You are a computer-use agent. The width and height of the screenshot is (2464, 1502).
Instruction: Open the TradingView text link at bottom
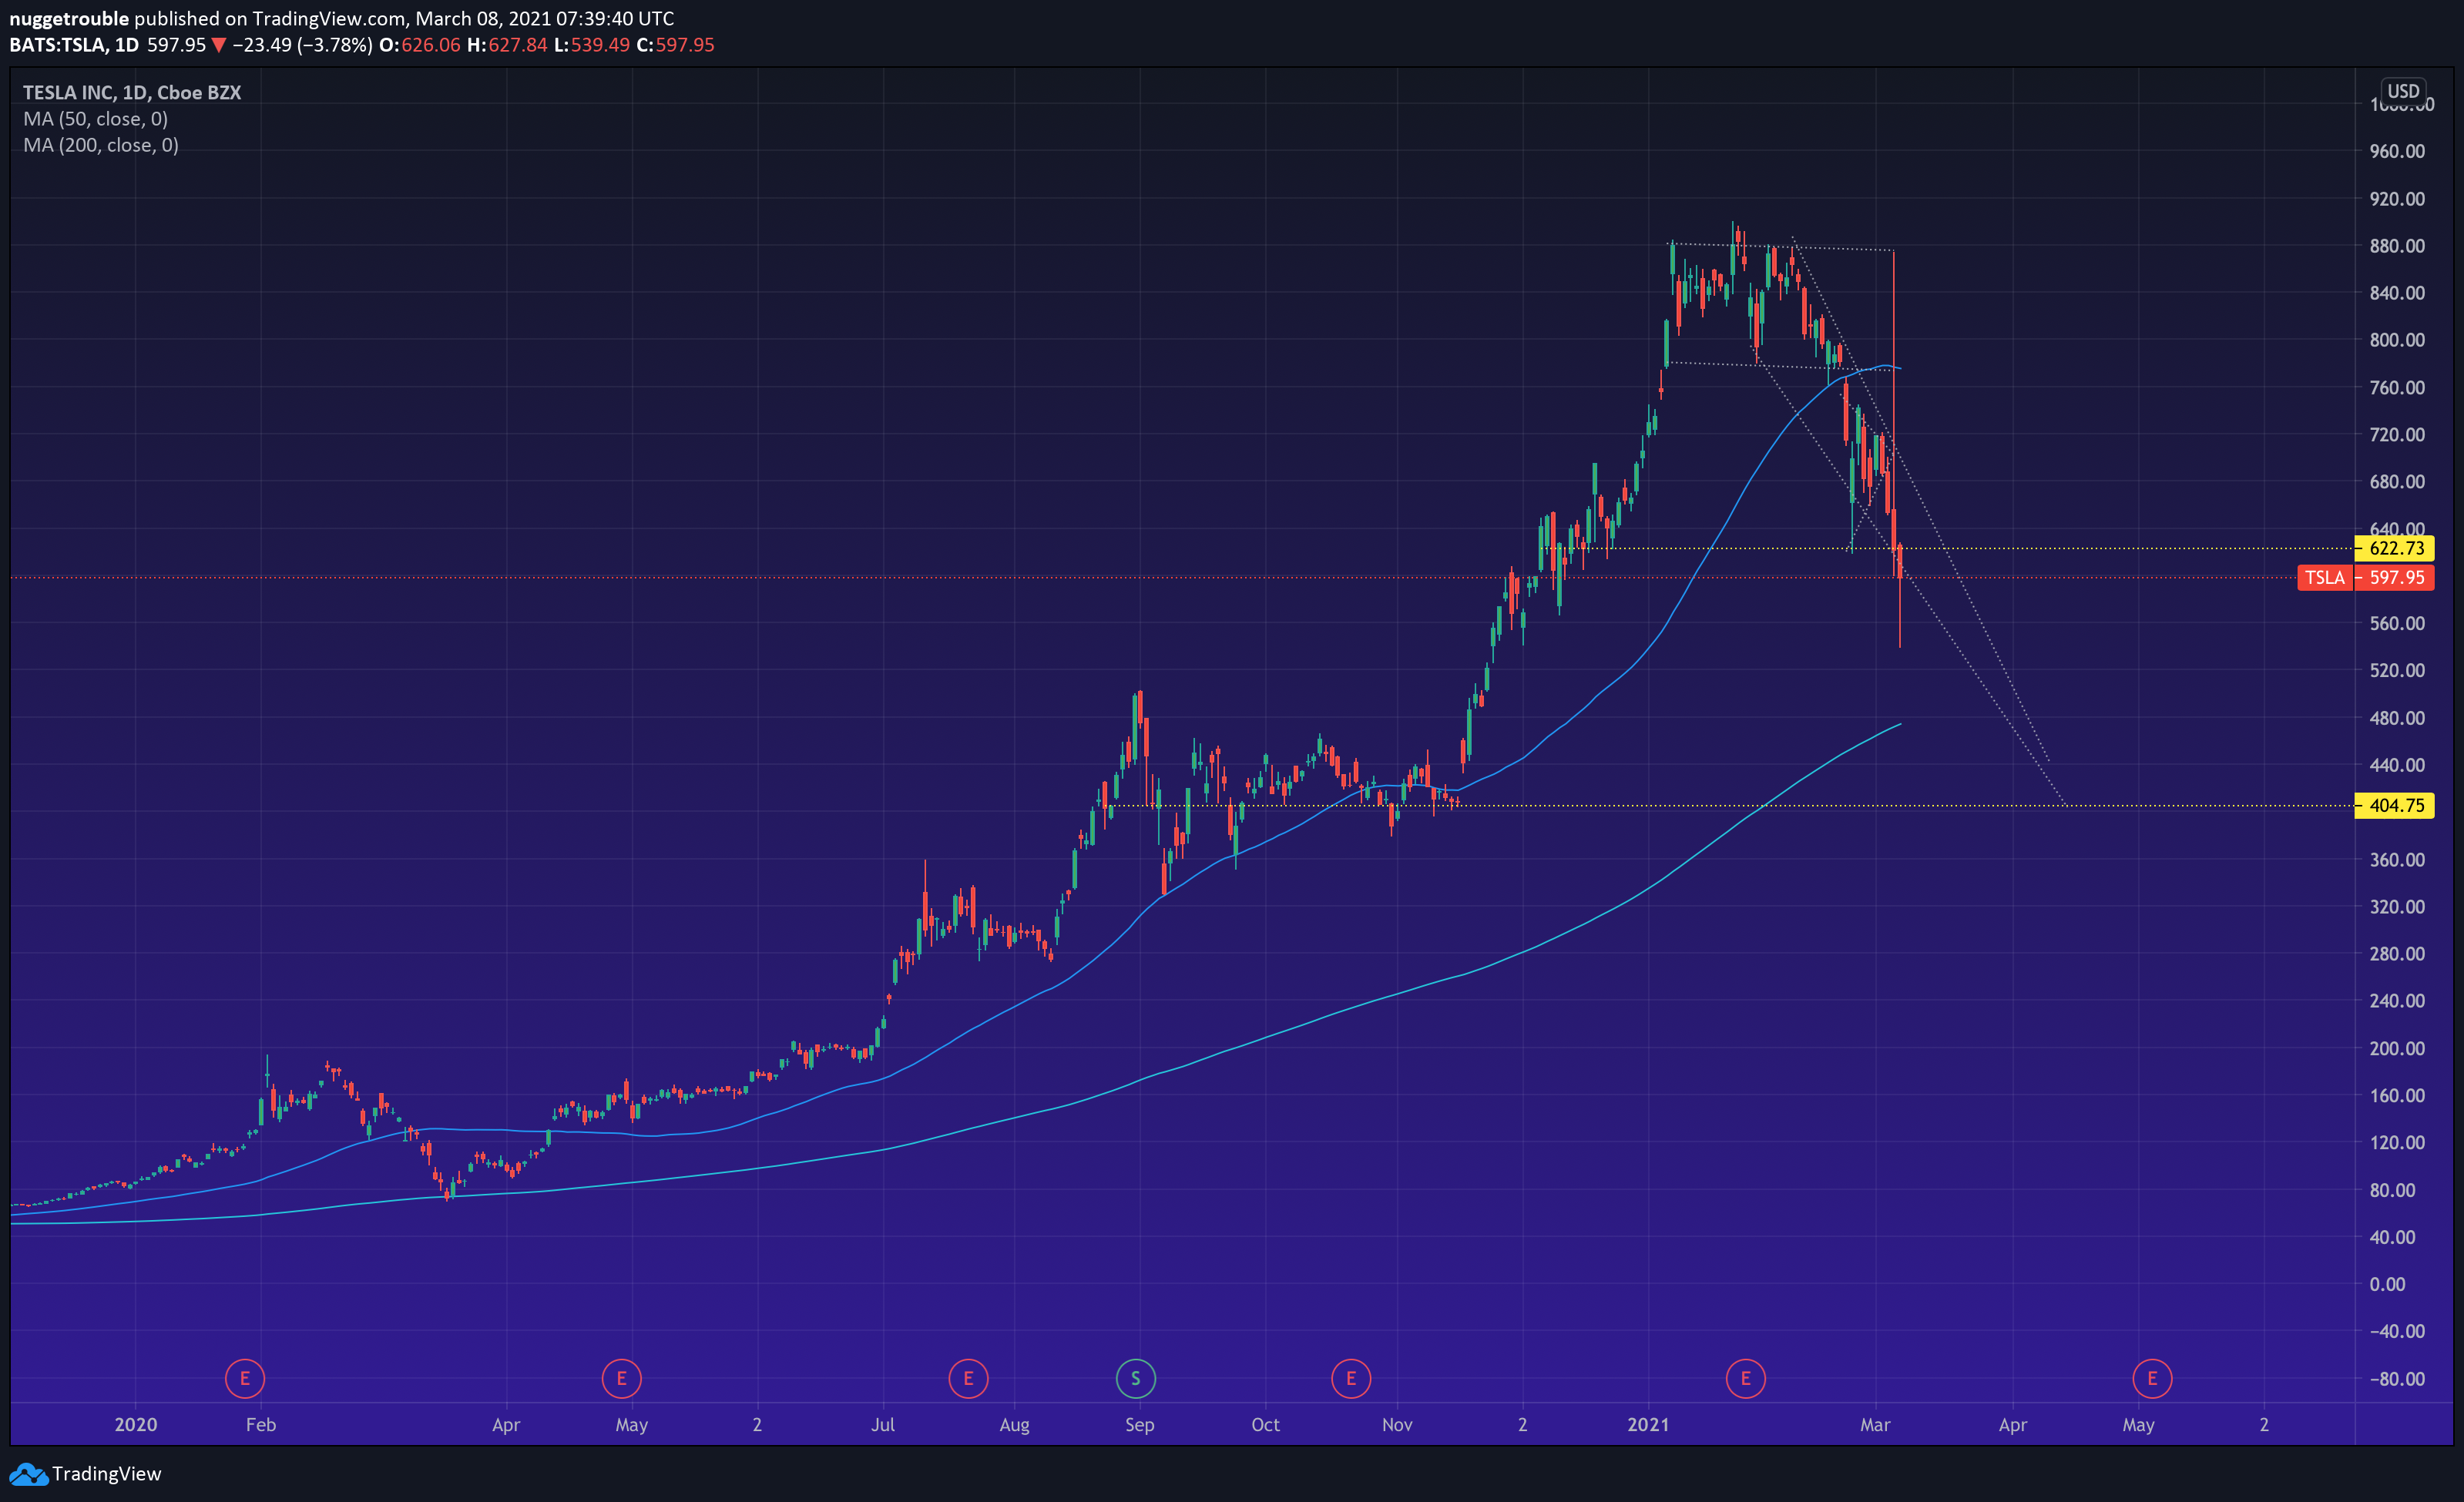coord(107,1474)
